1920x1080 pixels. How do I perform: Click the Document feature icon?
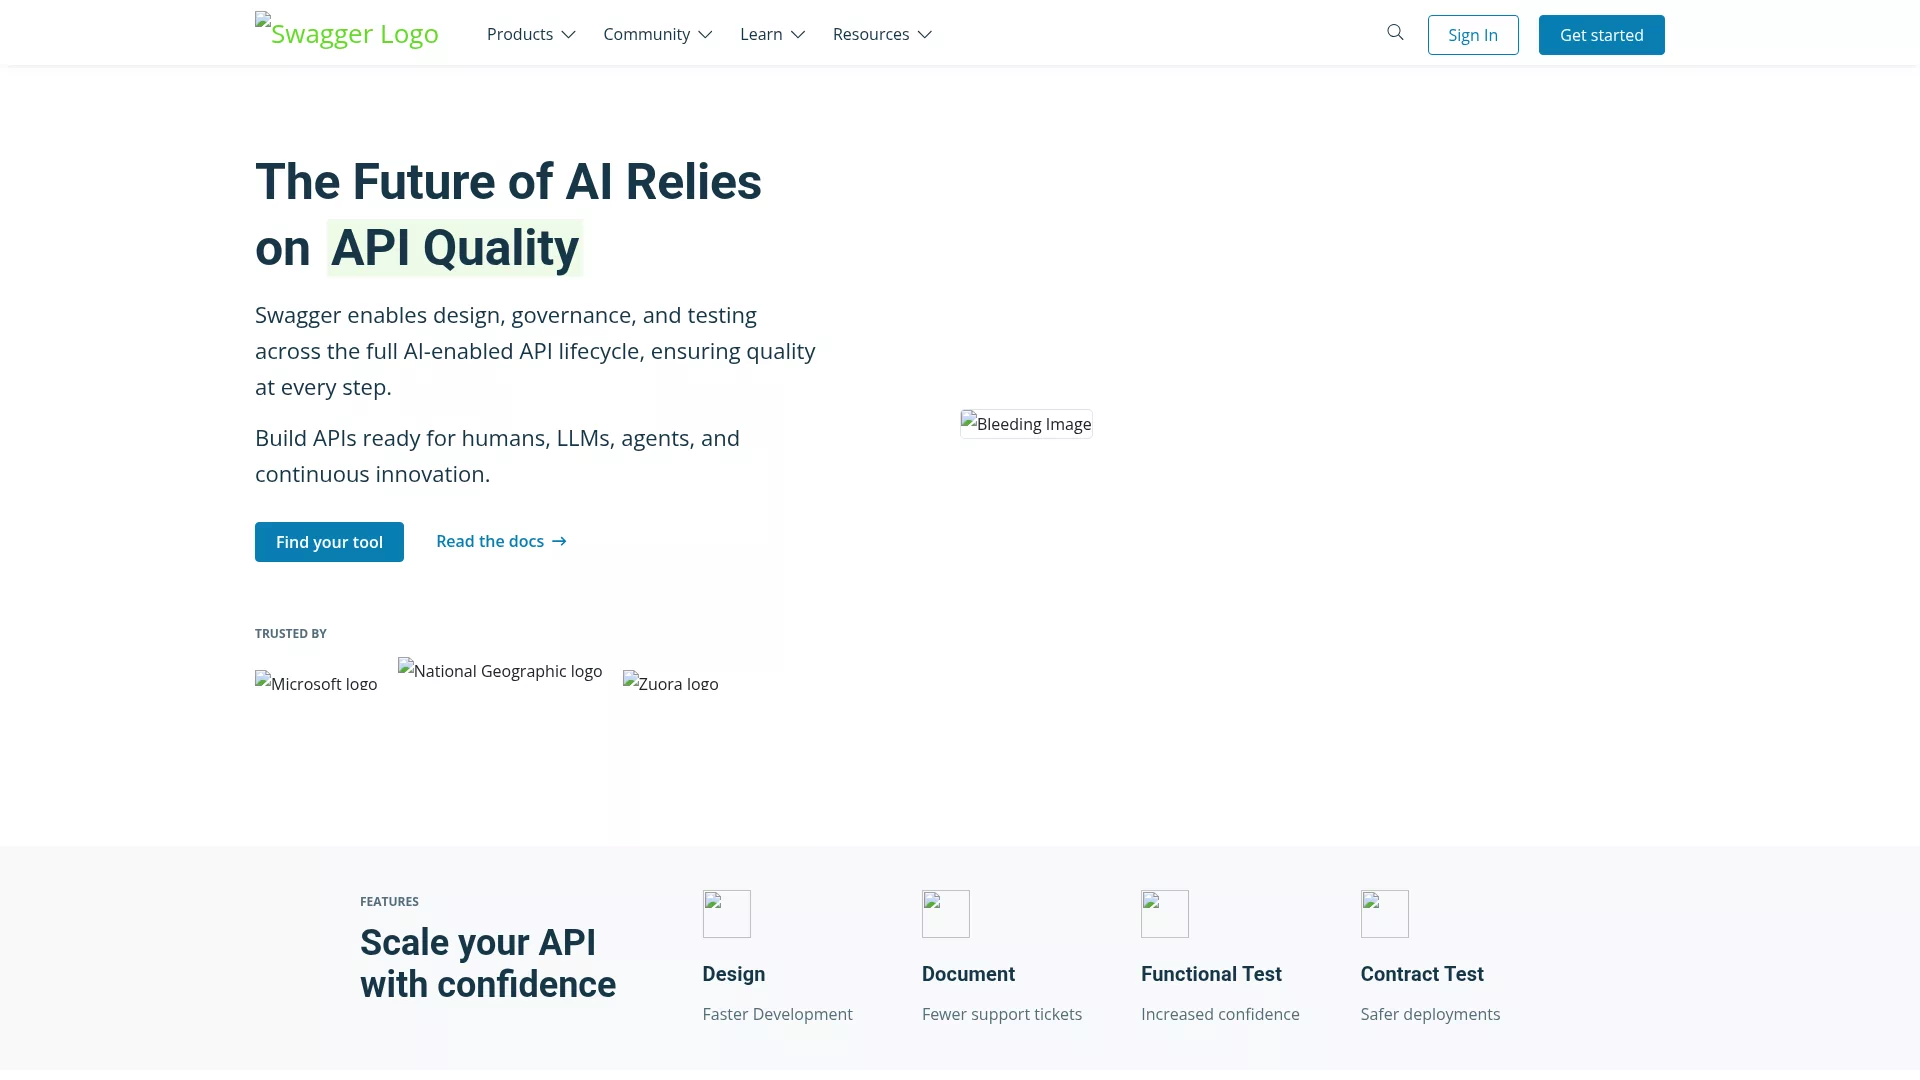(945, 914)
